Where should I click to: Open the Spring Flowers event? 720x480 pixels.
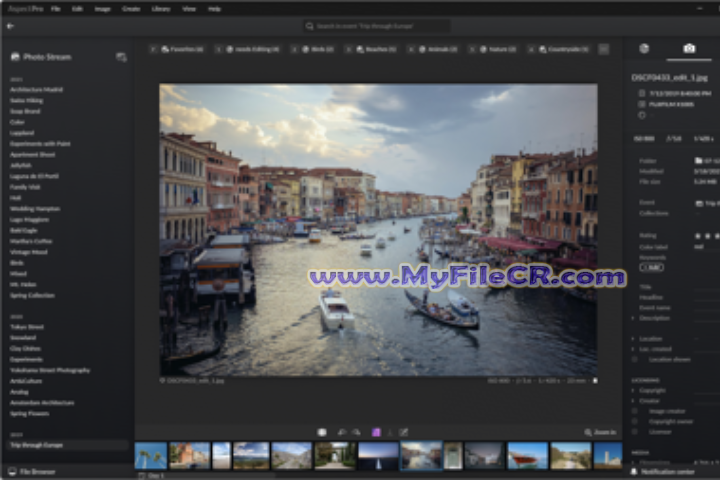[29, 413]
